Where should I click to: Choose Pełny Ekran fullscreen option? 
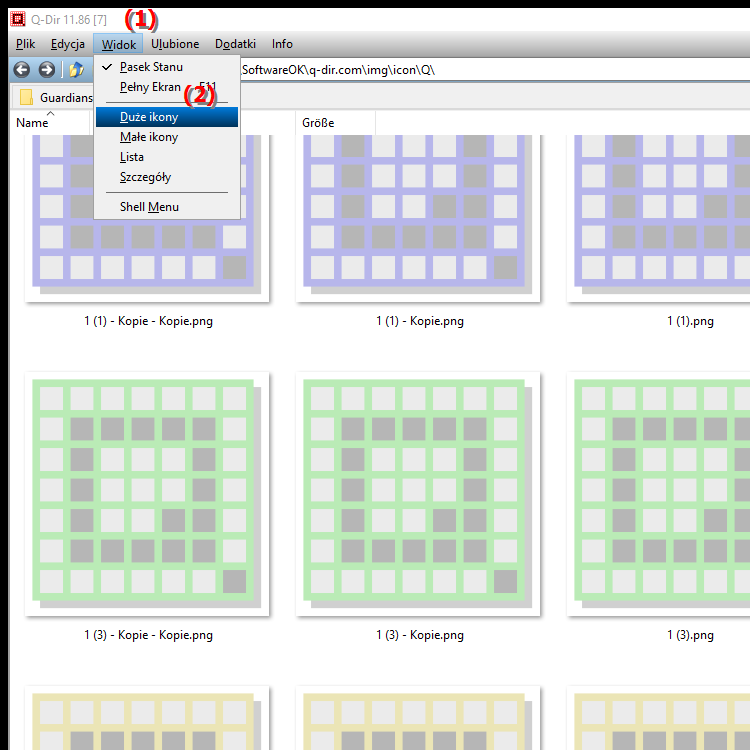pos(167,87)
